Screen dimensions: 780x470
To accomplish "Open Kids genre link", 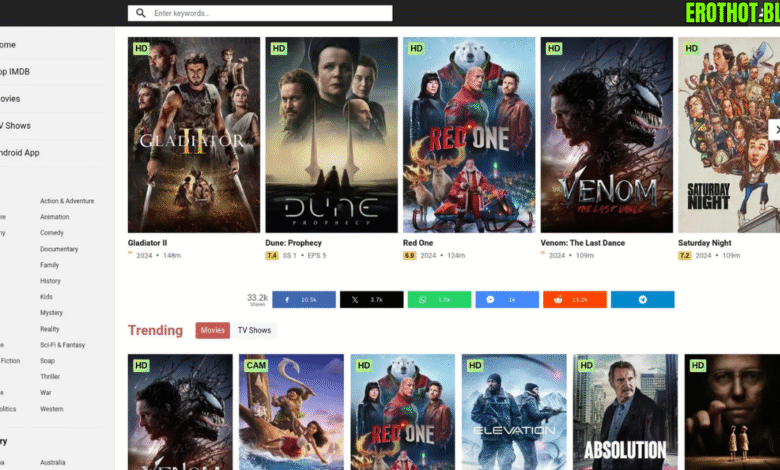I will [46, 297].
